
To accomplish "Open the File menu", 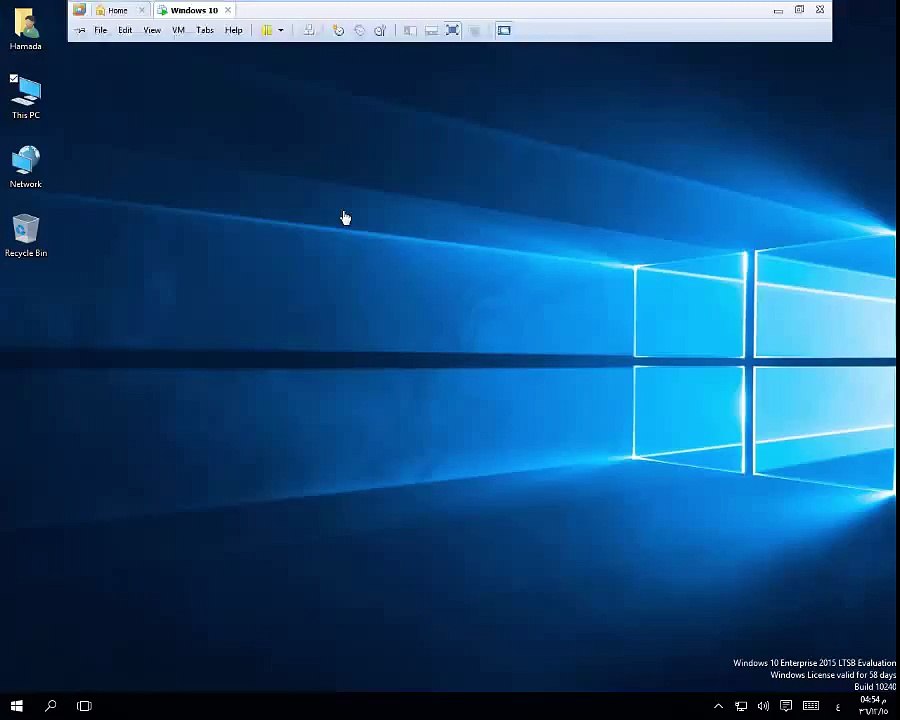I will tap(100, 30).
